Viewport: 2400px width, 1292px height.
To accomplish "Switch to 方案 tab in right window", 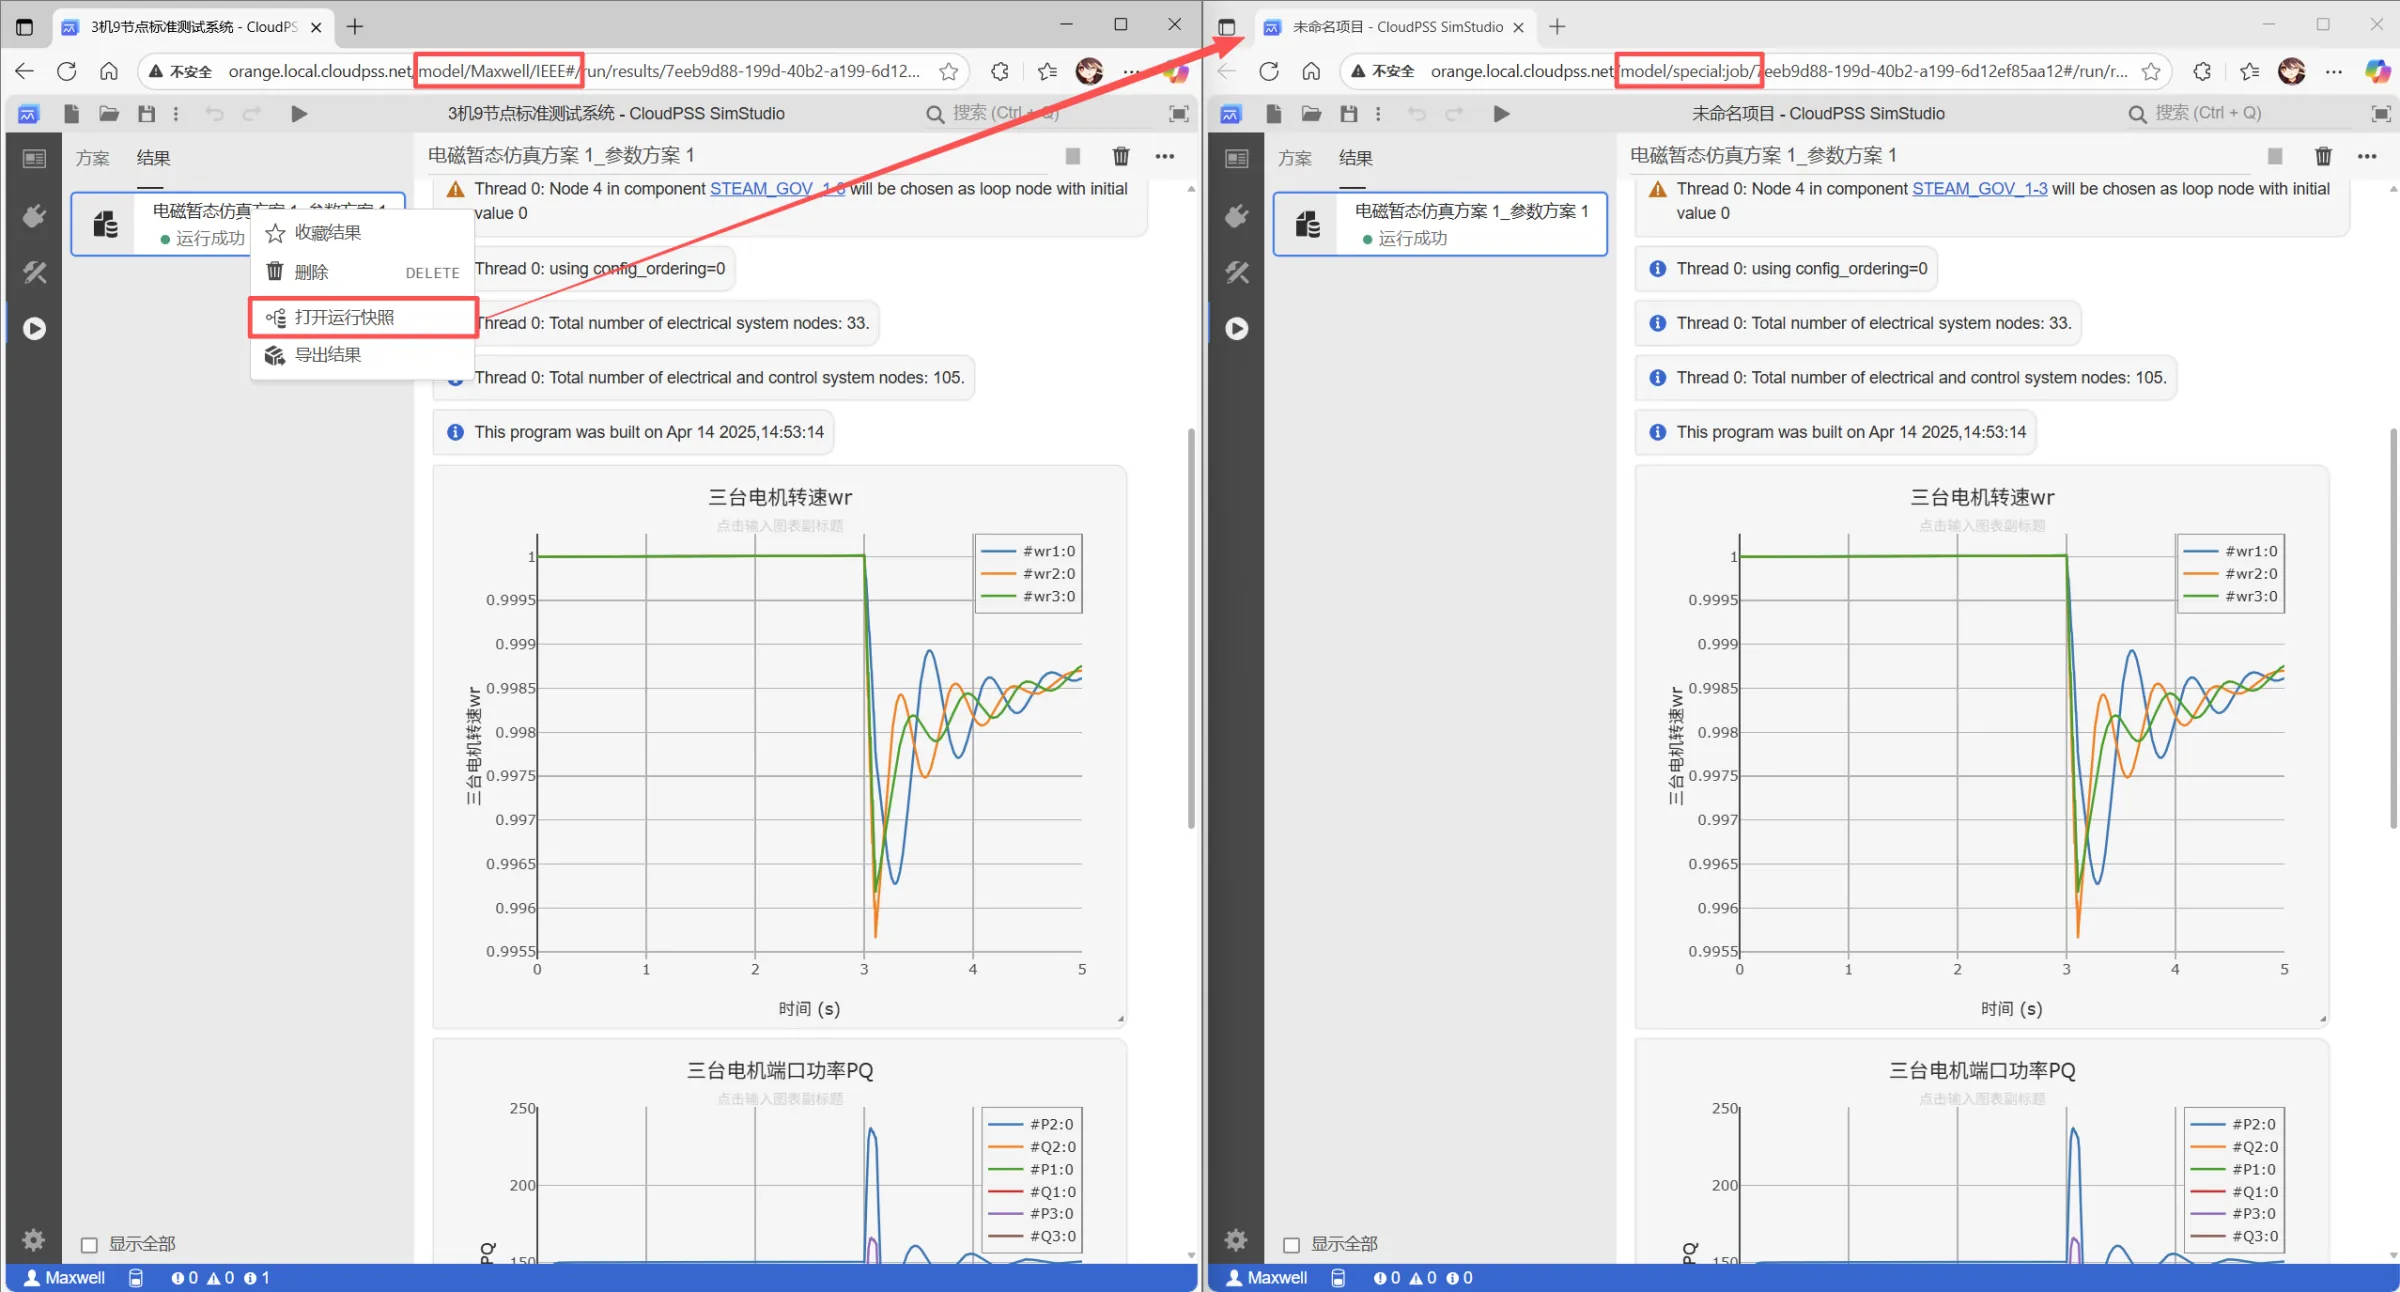I will (1295, 158).
